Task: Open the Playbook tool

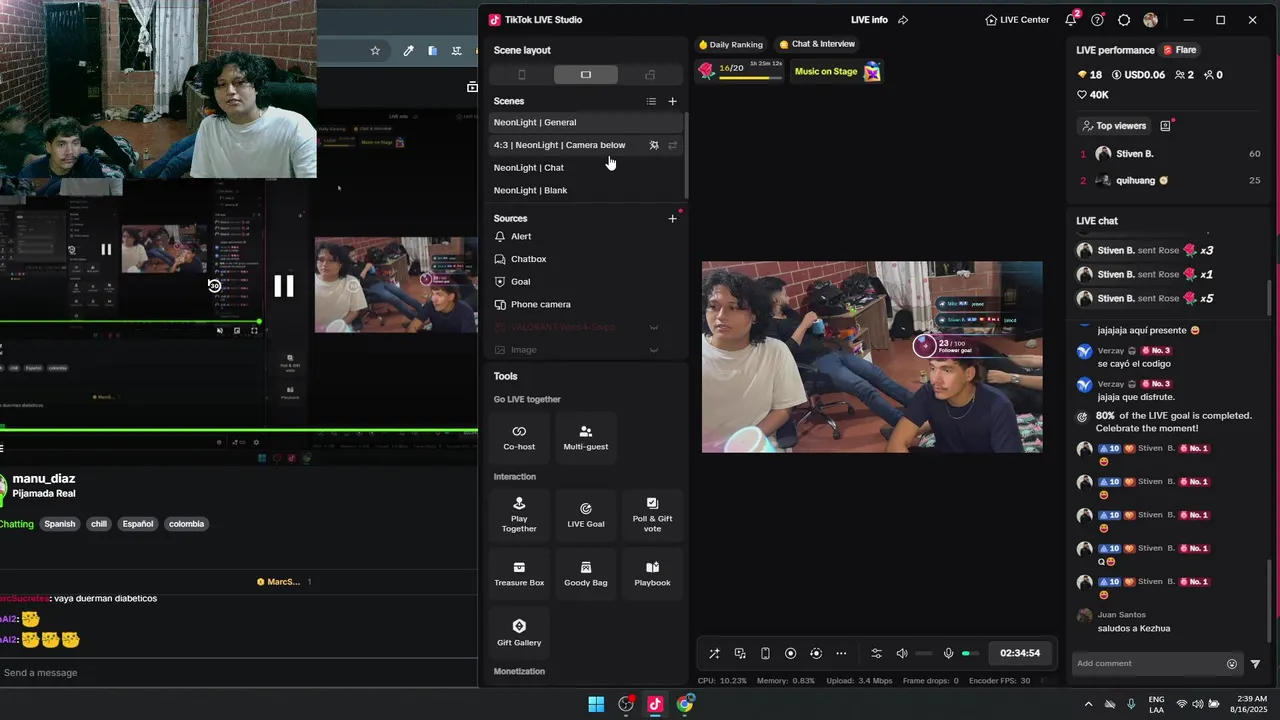Action: point(652,573)
